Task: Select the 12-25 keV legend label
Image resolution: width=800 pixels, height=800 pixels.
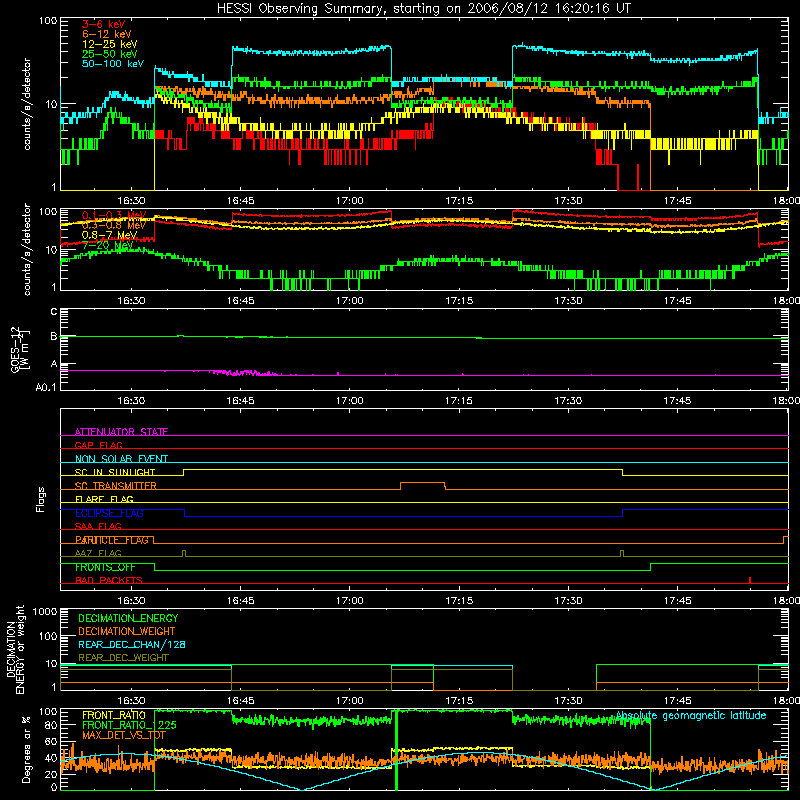Action: 110,44
